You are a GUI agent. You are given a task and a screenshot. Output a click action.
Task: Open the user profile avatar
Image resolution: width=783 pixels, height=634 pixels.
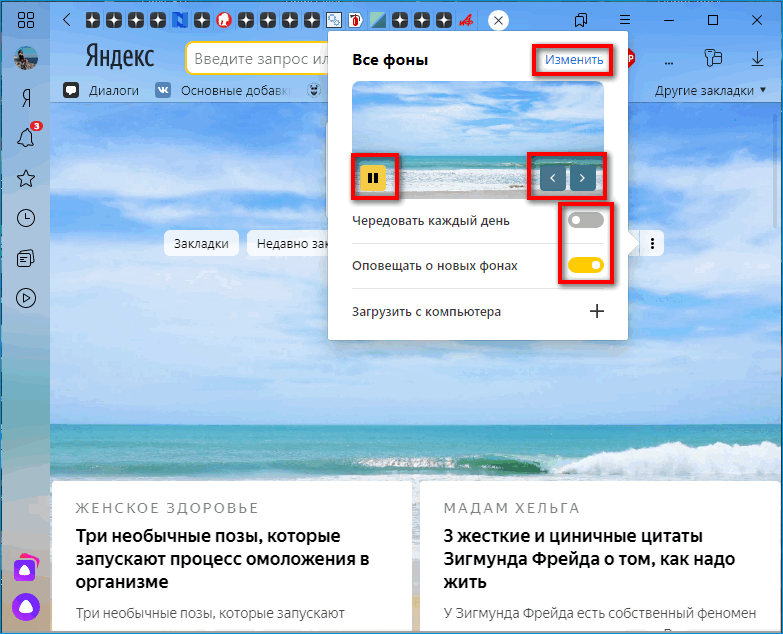25,58
